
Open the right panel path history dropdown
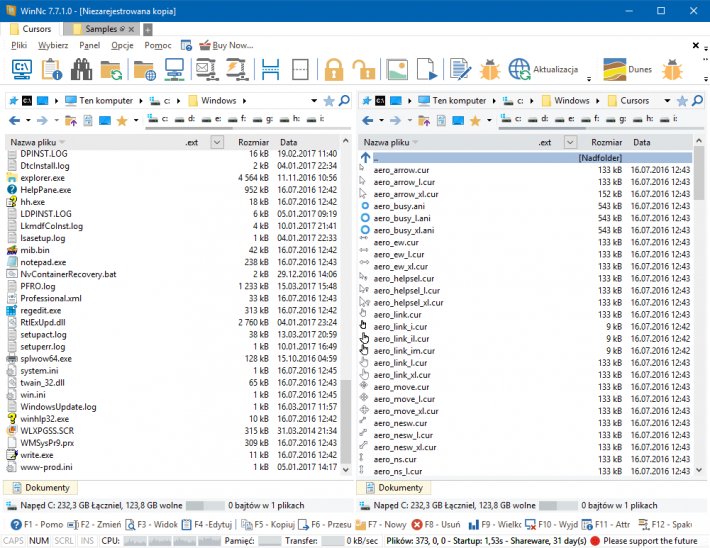coord(667,101)
